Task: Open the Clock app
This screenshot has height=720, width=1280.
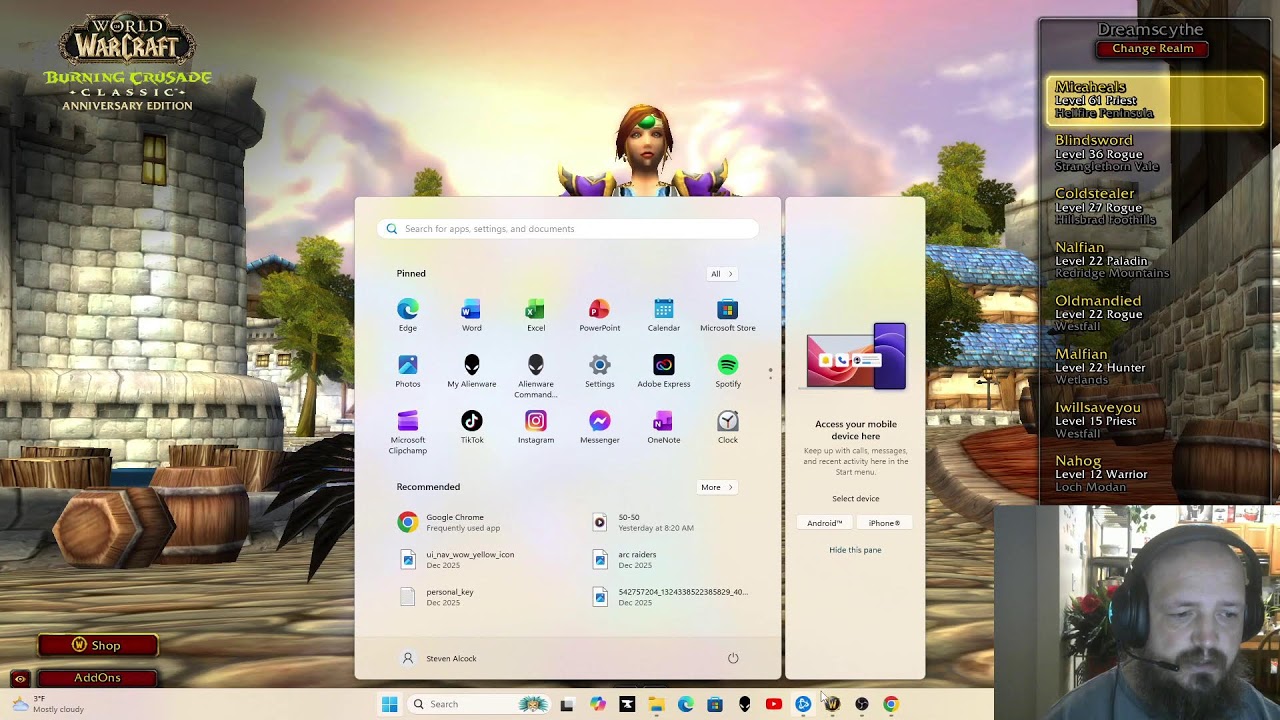Action: coord(728,426)
